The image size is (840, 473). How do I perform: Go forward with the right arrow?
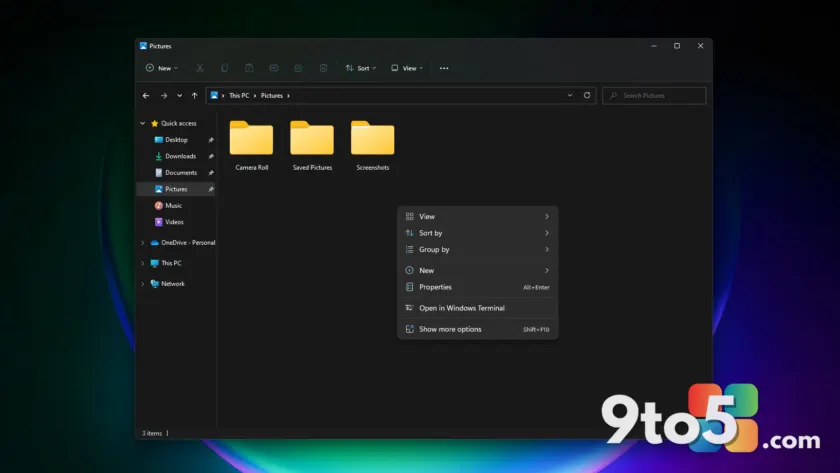point(164,95)
